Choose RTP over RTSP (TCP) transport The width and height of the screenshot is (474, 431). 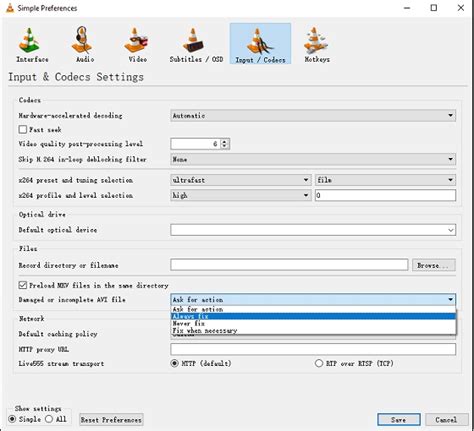coord(319,363)
